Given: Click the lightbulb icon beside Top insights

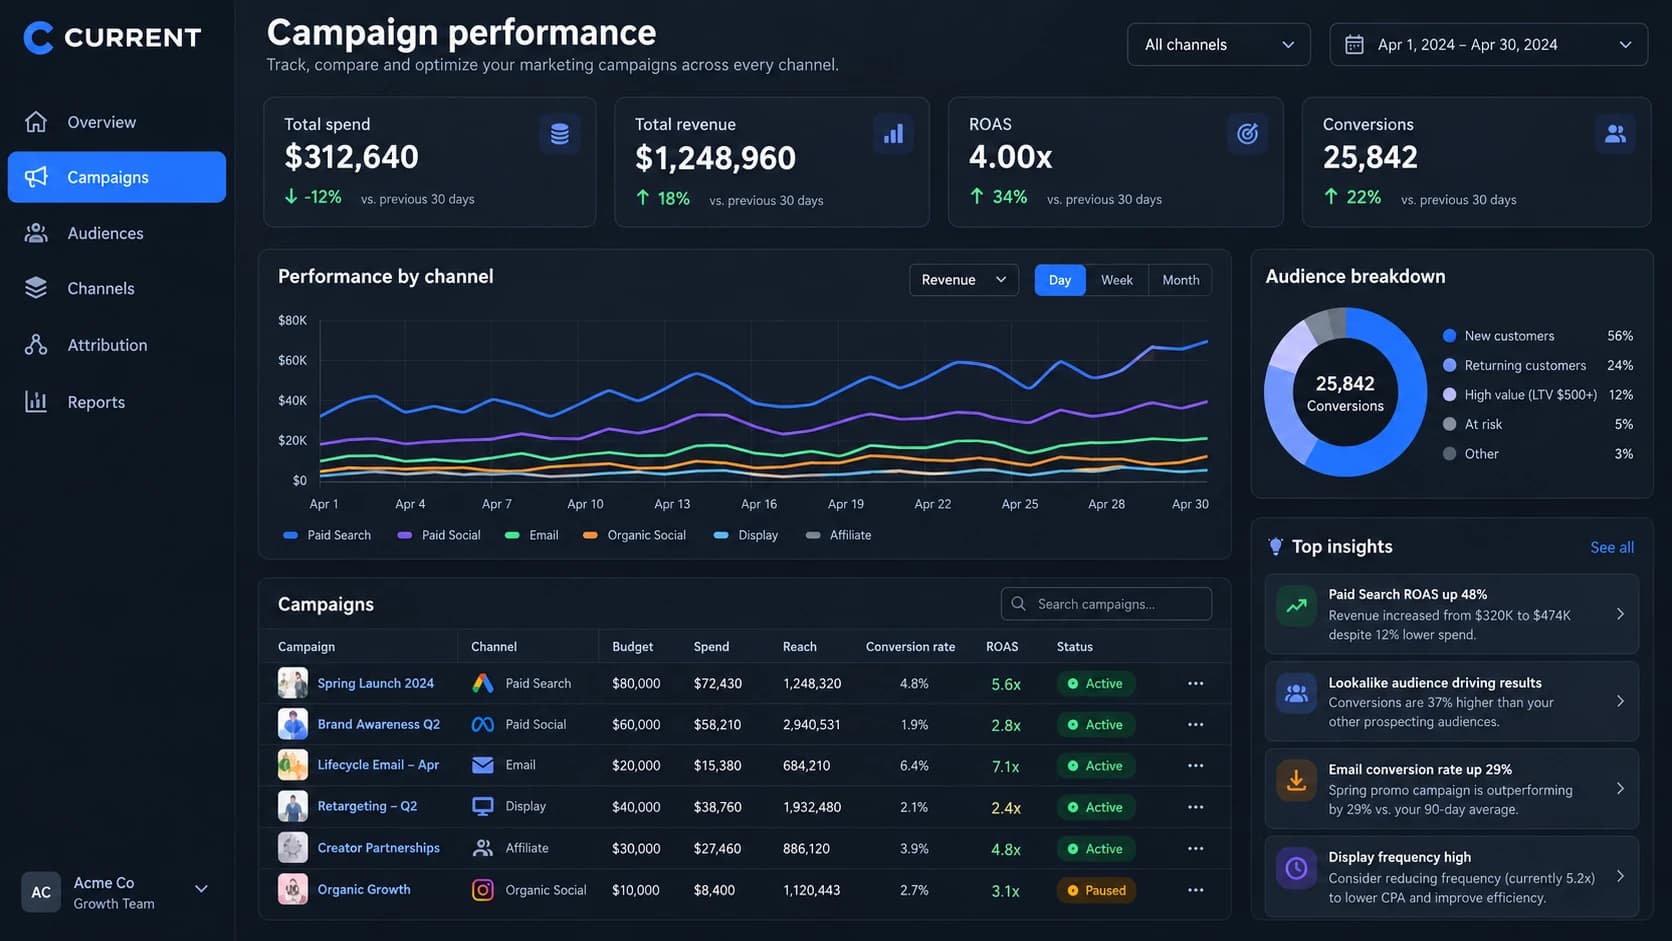Looking at the screenshot, I should [x=1275, y=547].
